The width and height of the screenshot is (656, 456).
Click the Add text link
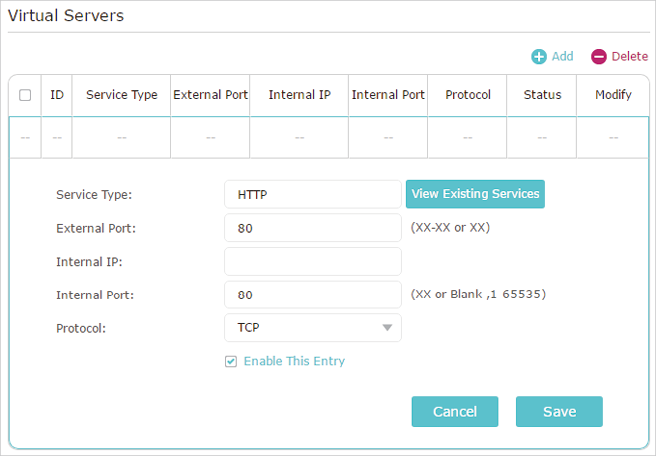562,56
